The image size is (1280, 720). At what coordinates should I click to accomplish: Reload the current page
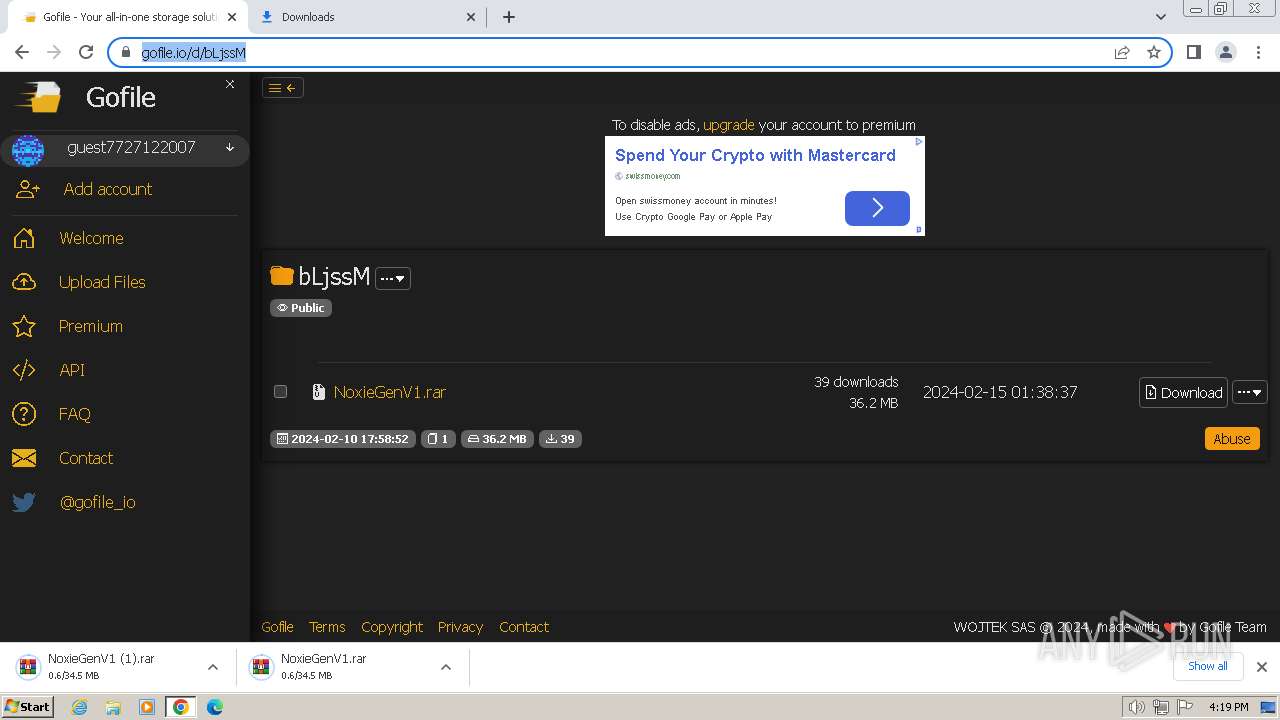click(x=86, y=52)
